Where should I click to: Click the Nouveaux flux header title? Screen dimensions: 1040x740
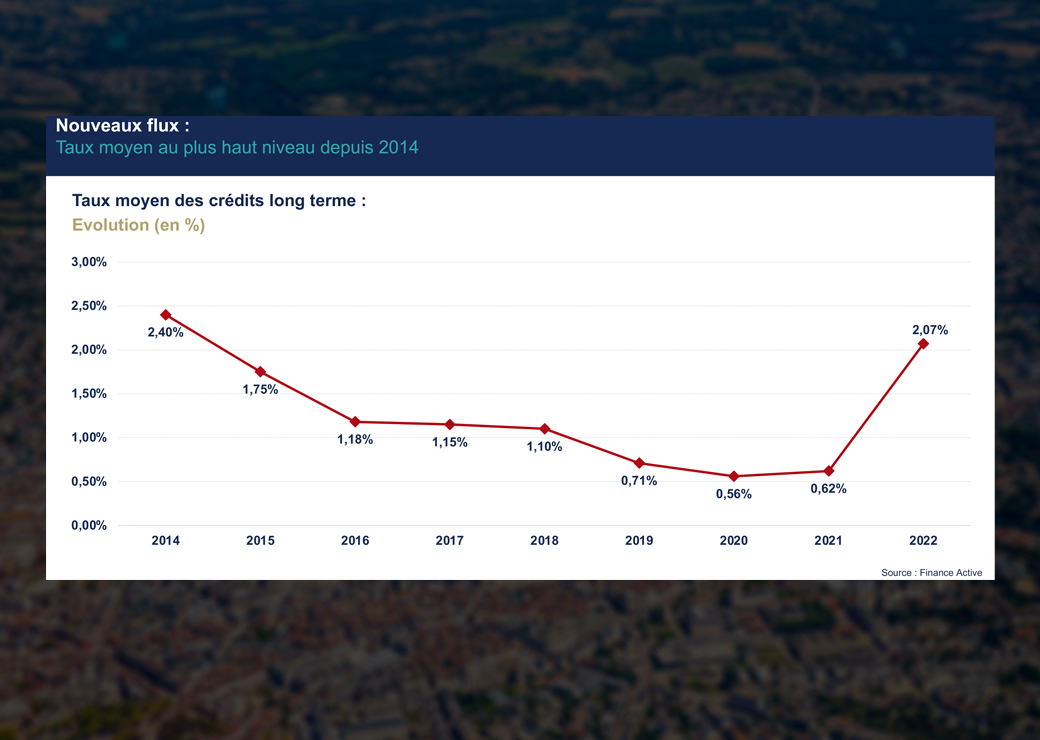point(122,125)
